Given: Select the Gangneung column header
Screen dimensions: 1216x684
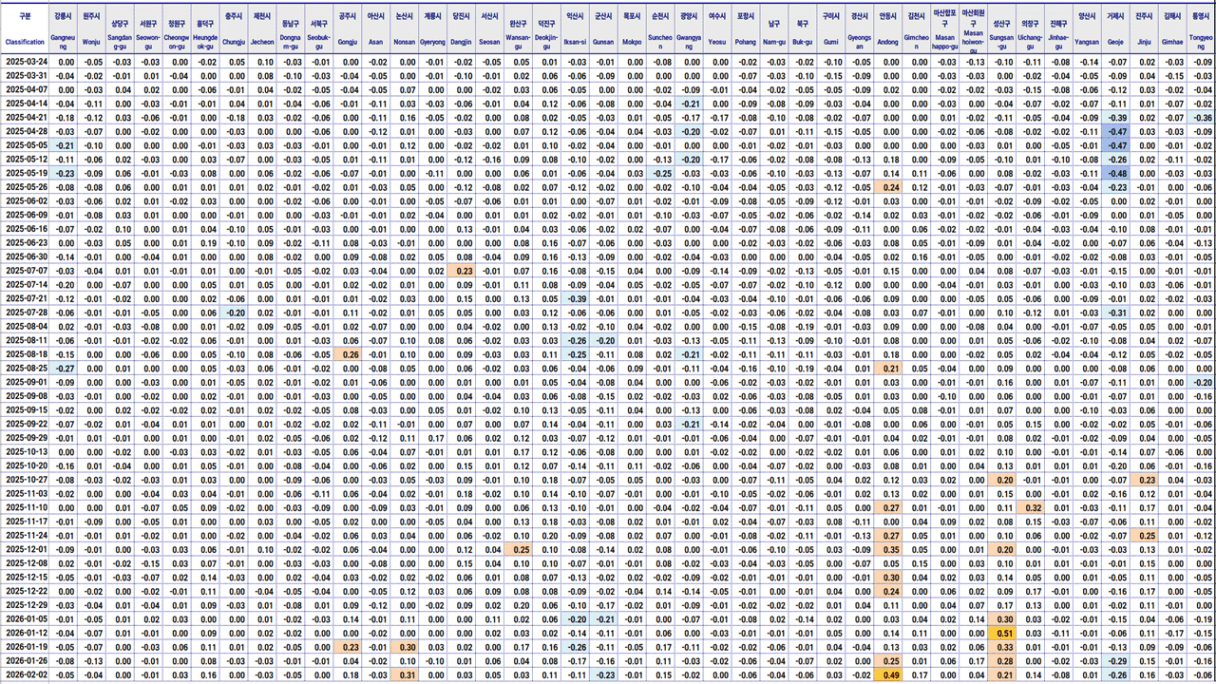Looking at the screenshot, I should [64, 30].
